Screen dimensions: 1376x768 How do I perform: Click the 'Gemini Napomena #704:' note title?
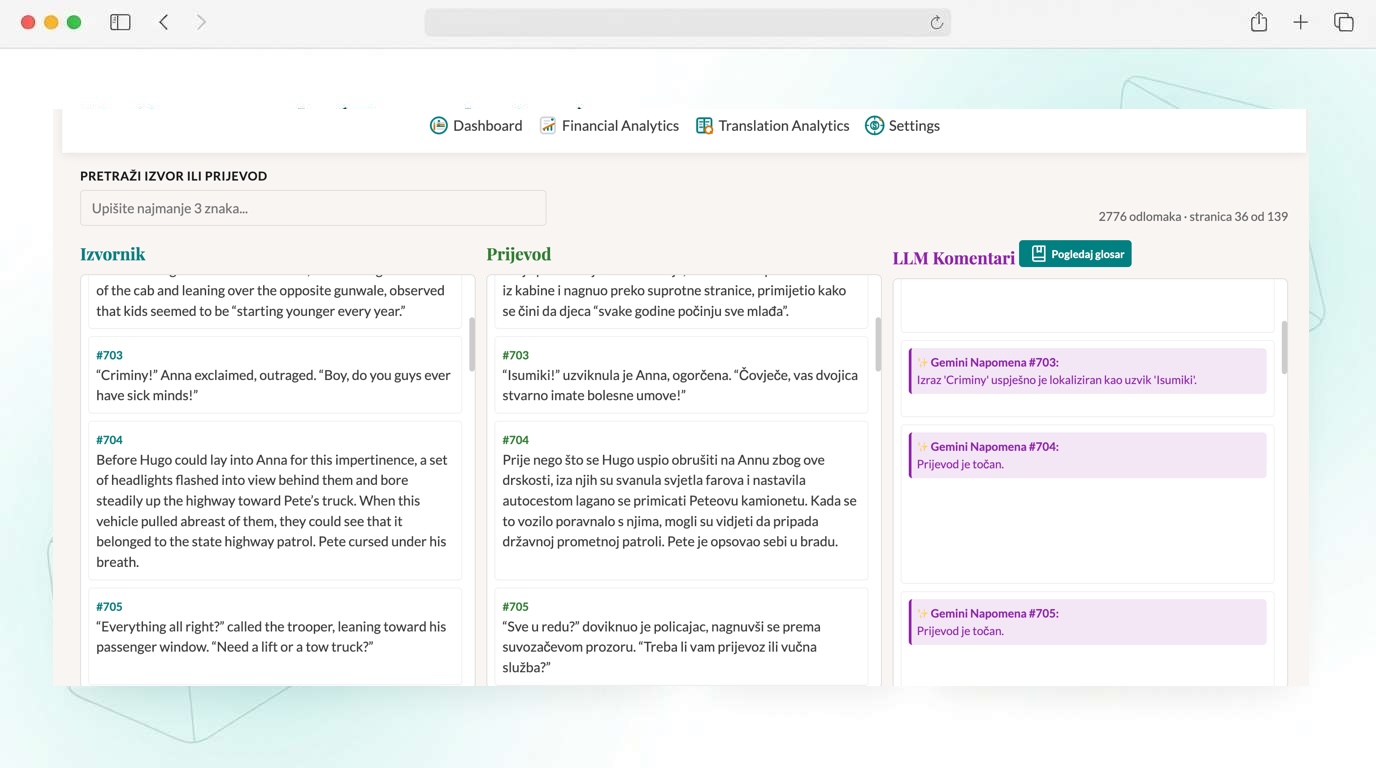tap(994, 446)
